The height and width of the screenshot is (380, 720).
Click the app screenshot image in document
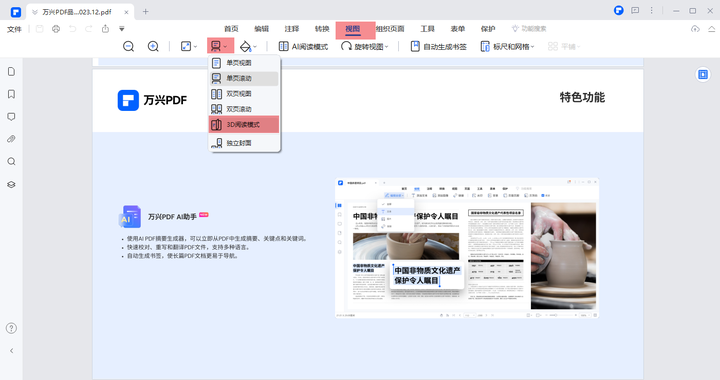(467, 248)
